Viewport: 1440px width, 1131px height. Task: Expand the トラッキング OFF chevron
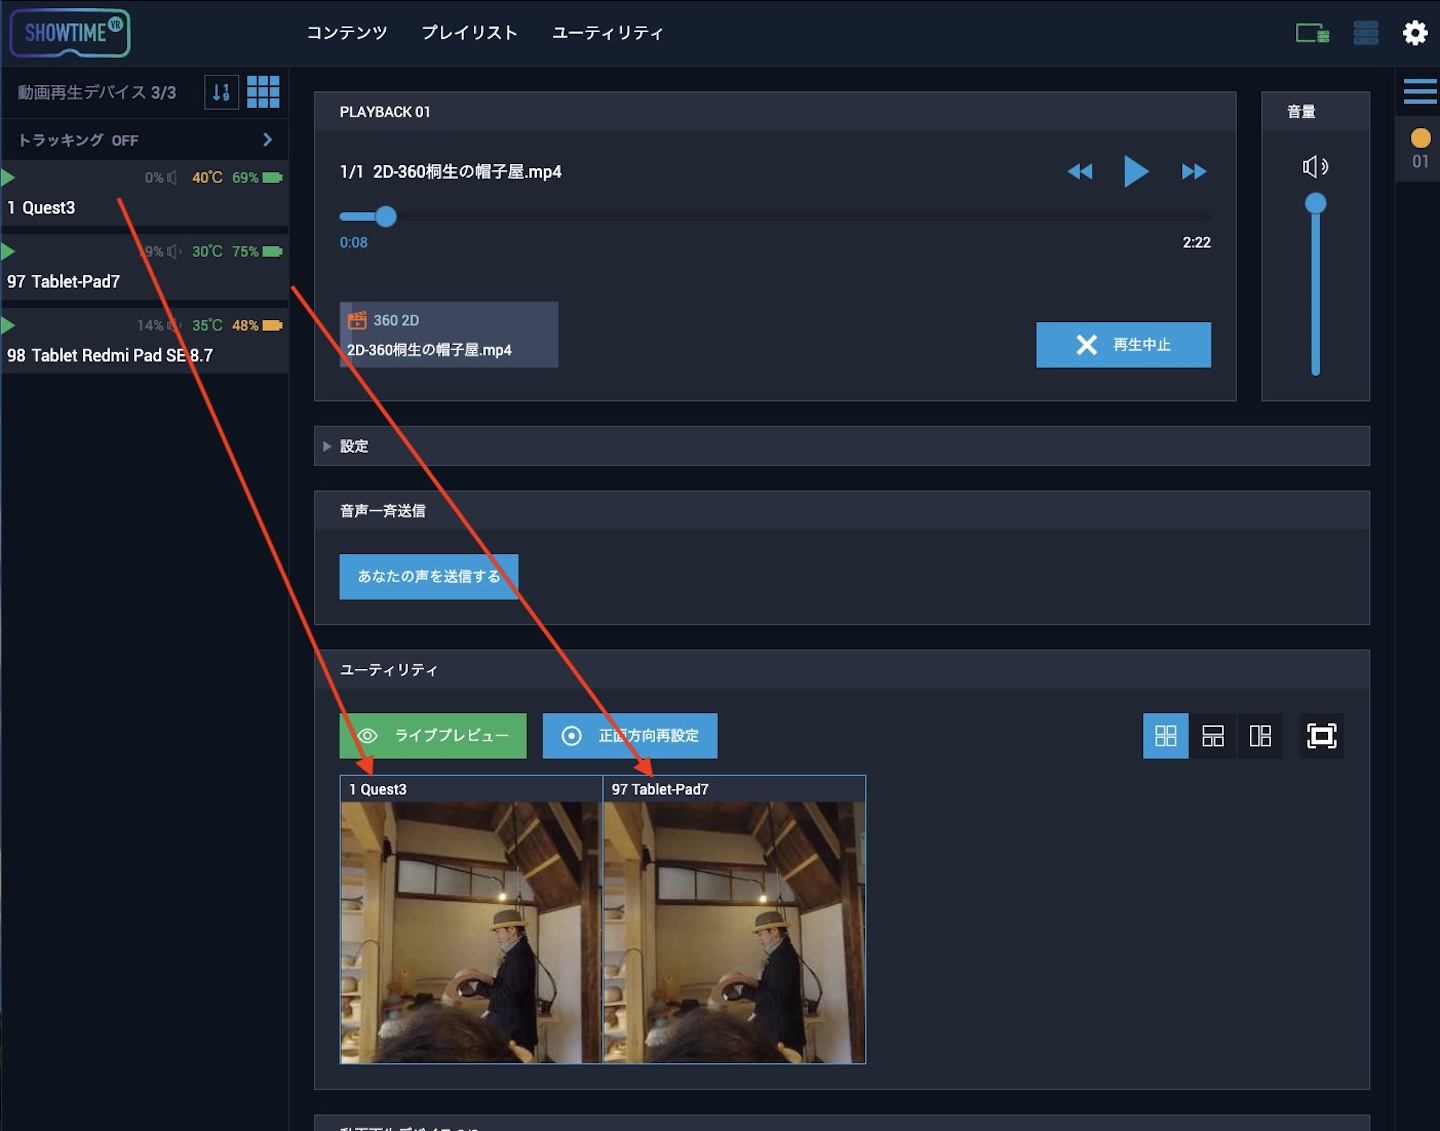(x=267, y=140)
